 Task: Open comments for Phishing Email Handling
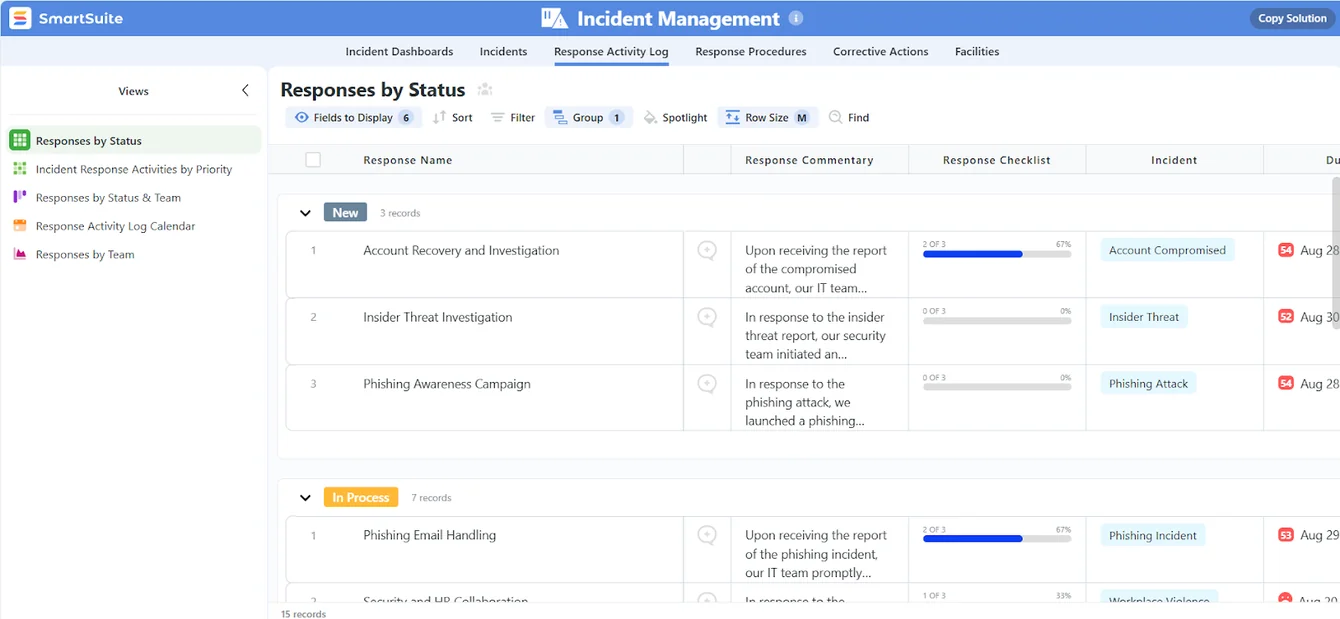pos(707,535)
